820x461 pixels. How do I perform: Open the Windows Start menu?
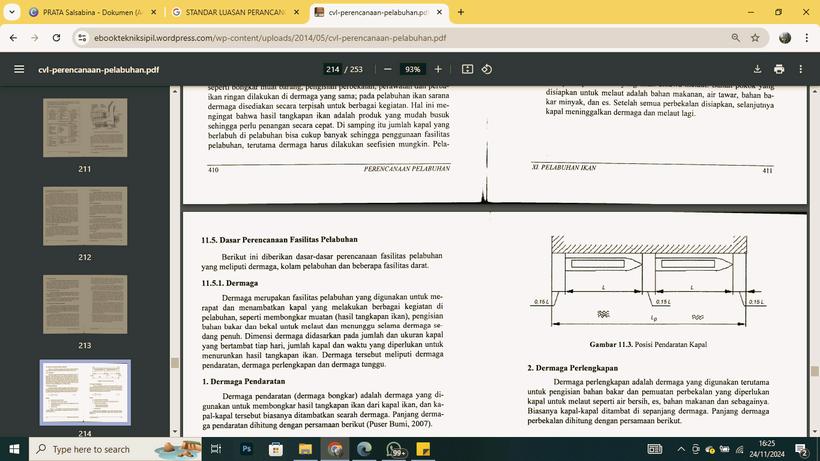[14, 449]
